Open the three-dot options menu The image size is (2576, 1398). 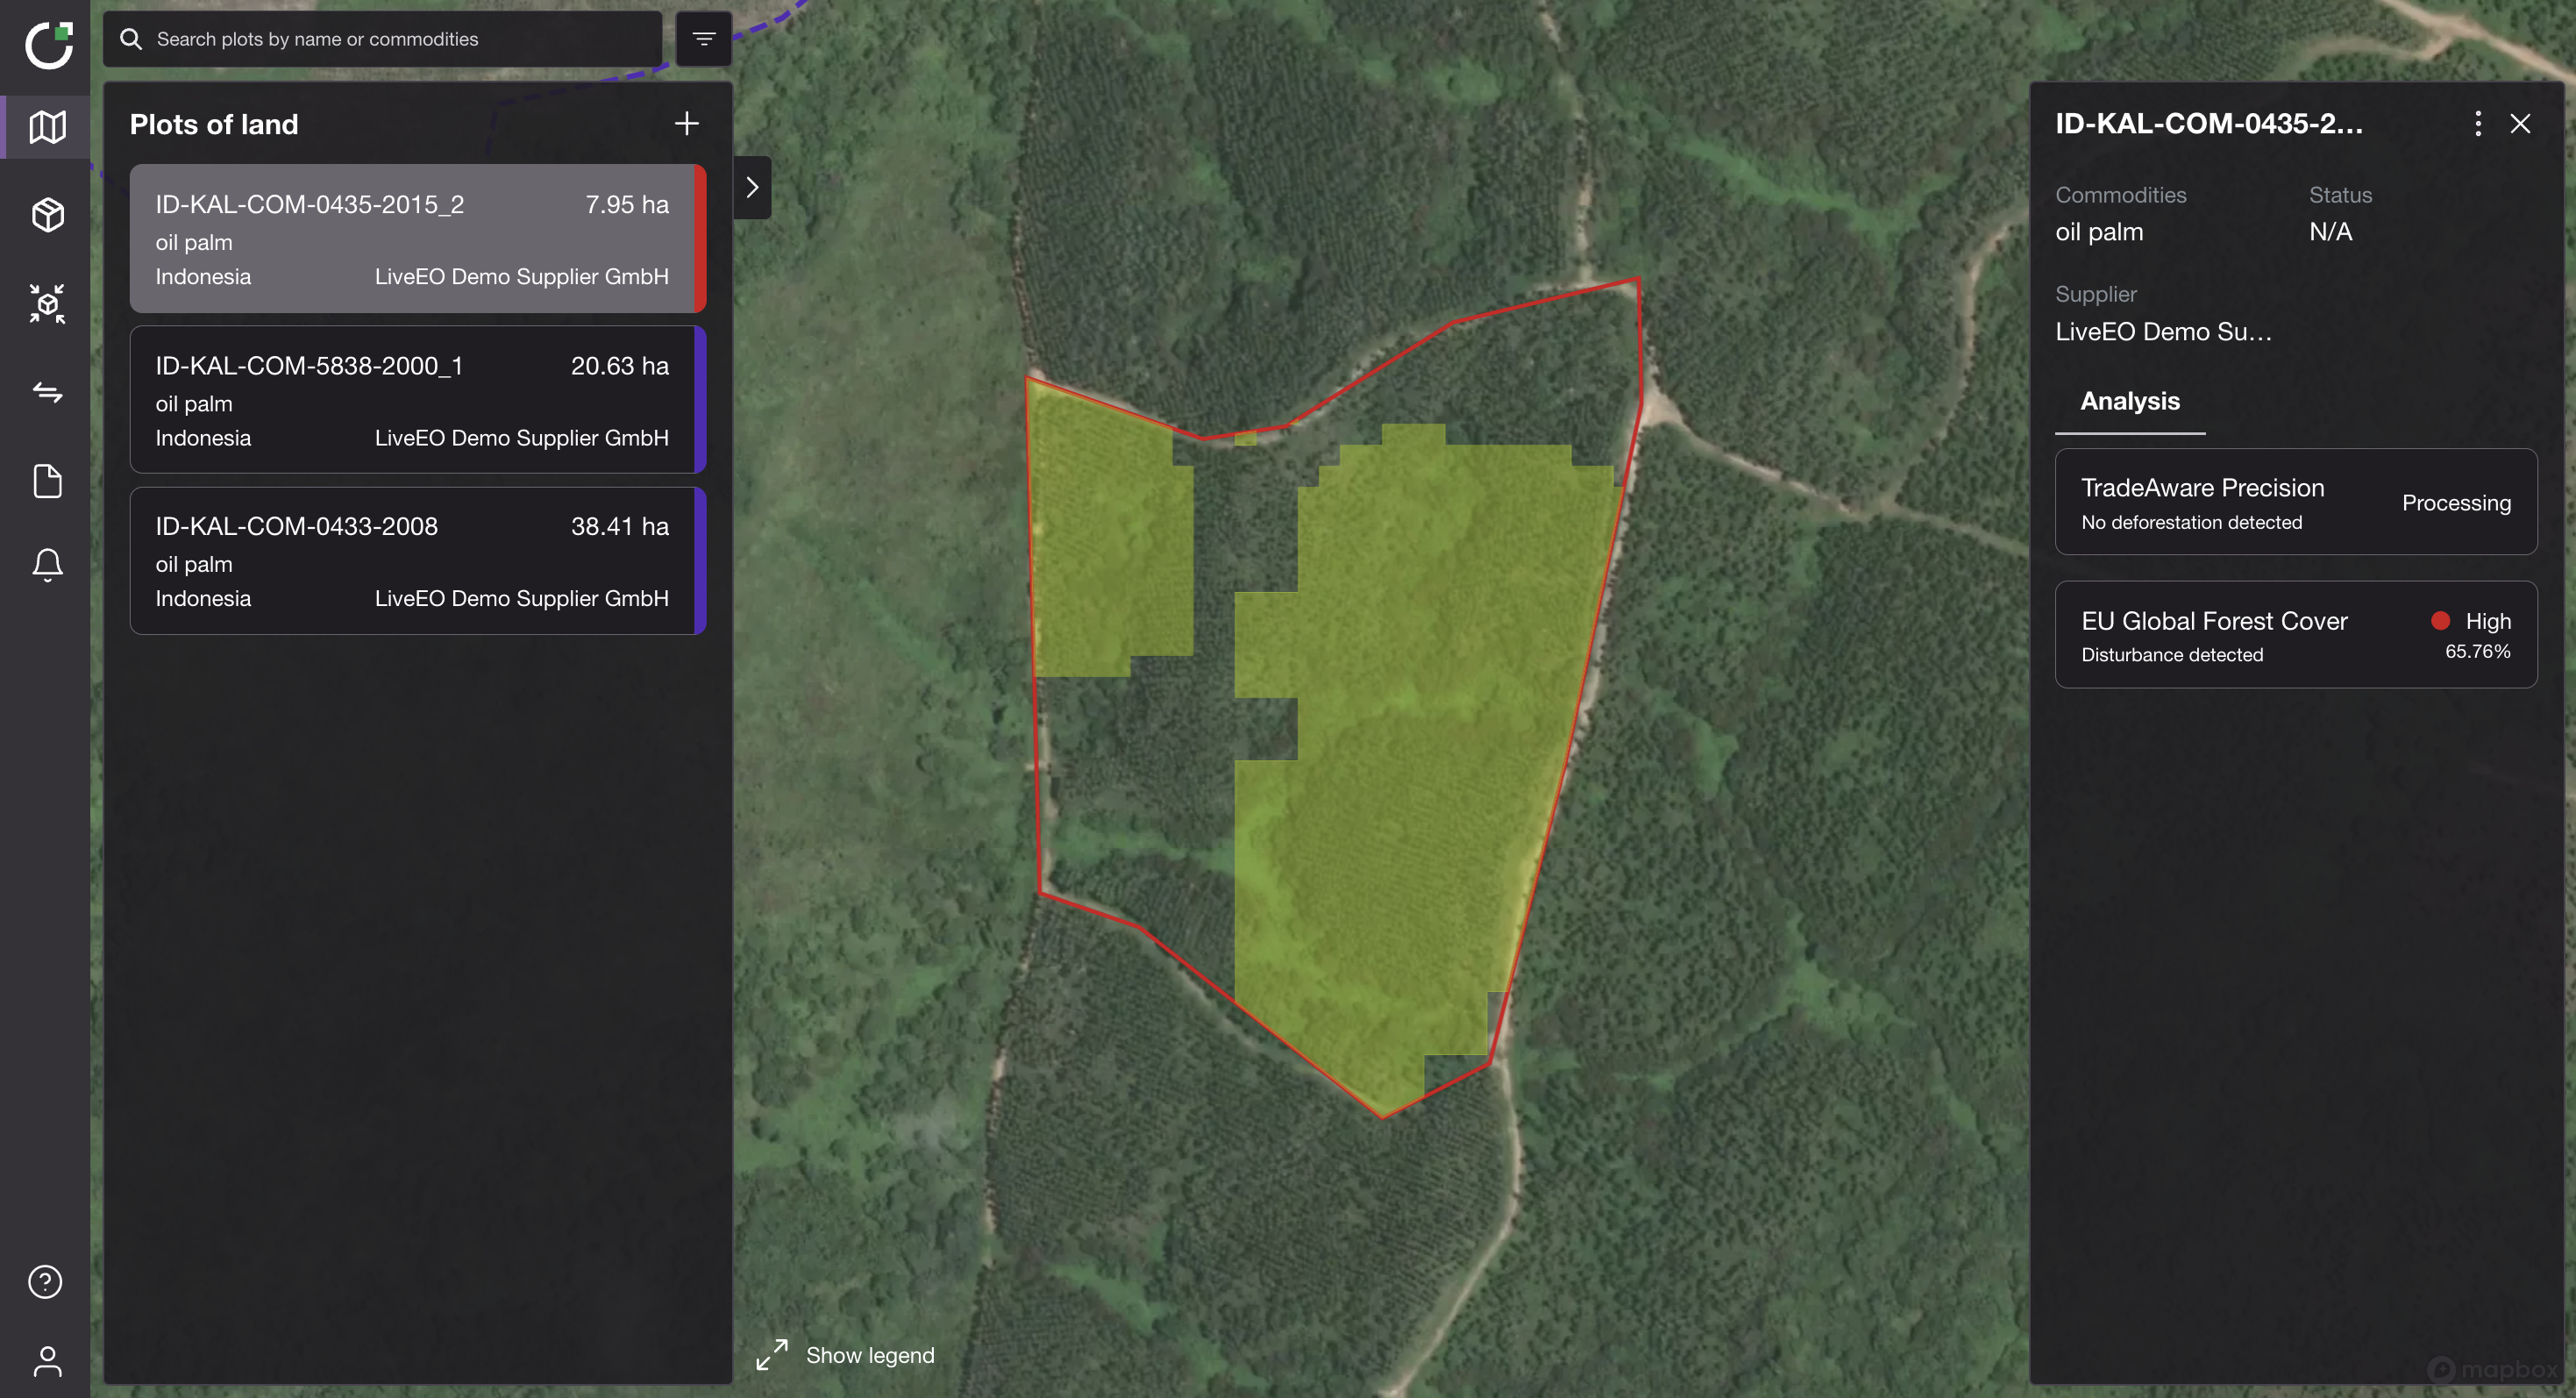click(x=2477, y=124)
